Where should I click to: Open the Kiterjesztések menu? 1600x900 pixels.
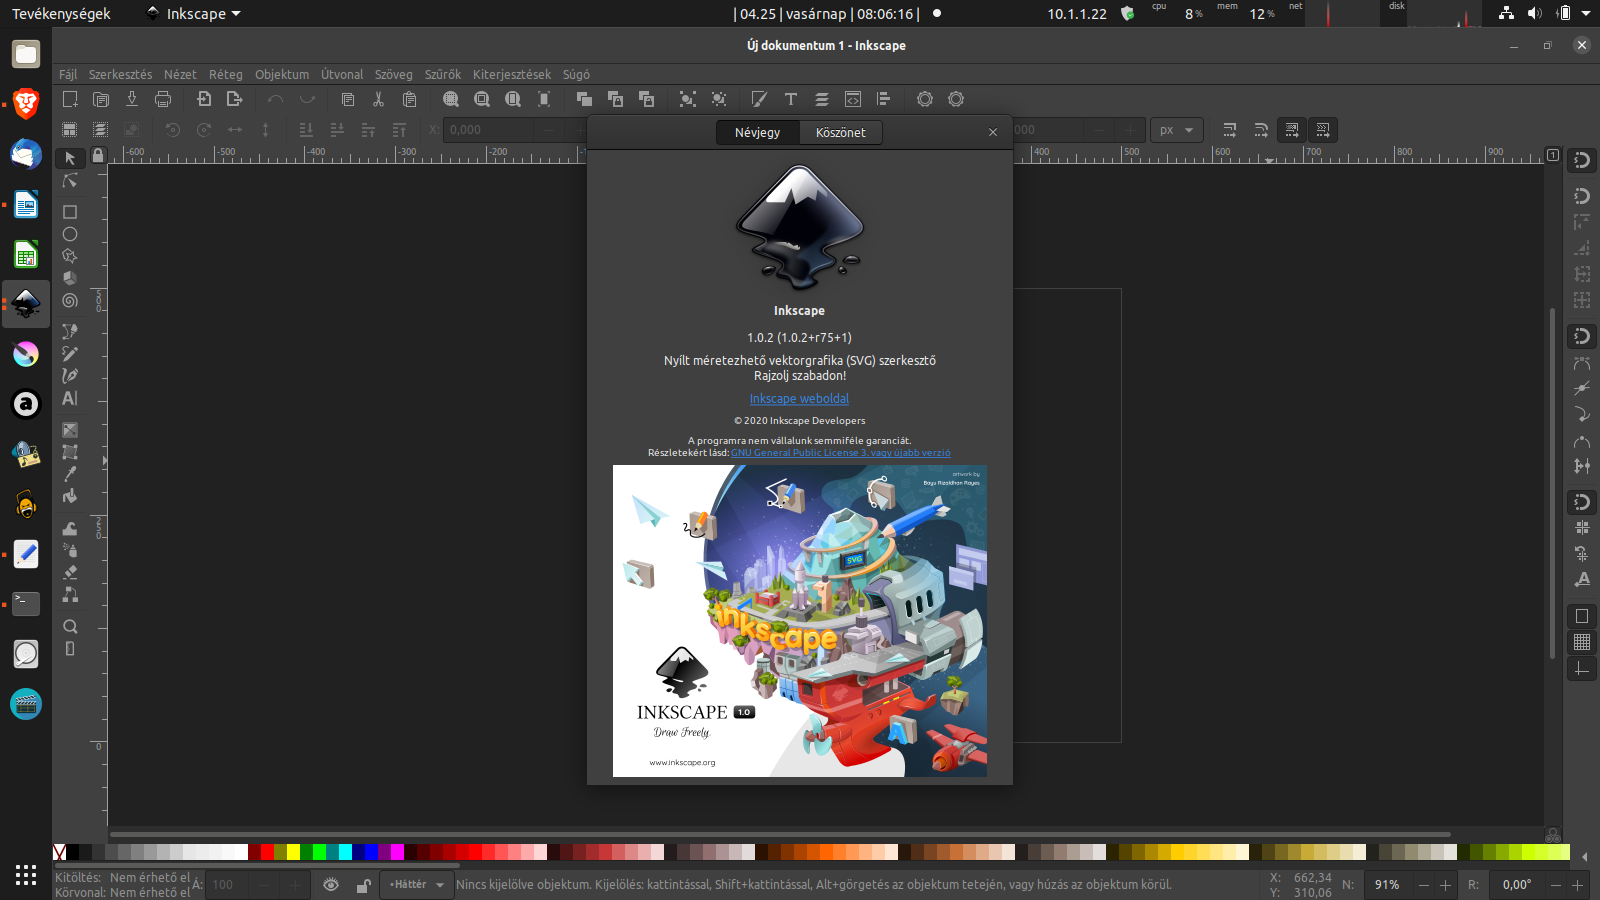[512, 75]
